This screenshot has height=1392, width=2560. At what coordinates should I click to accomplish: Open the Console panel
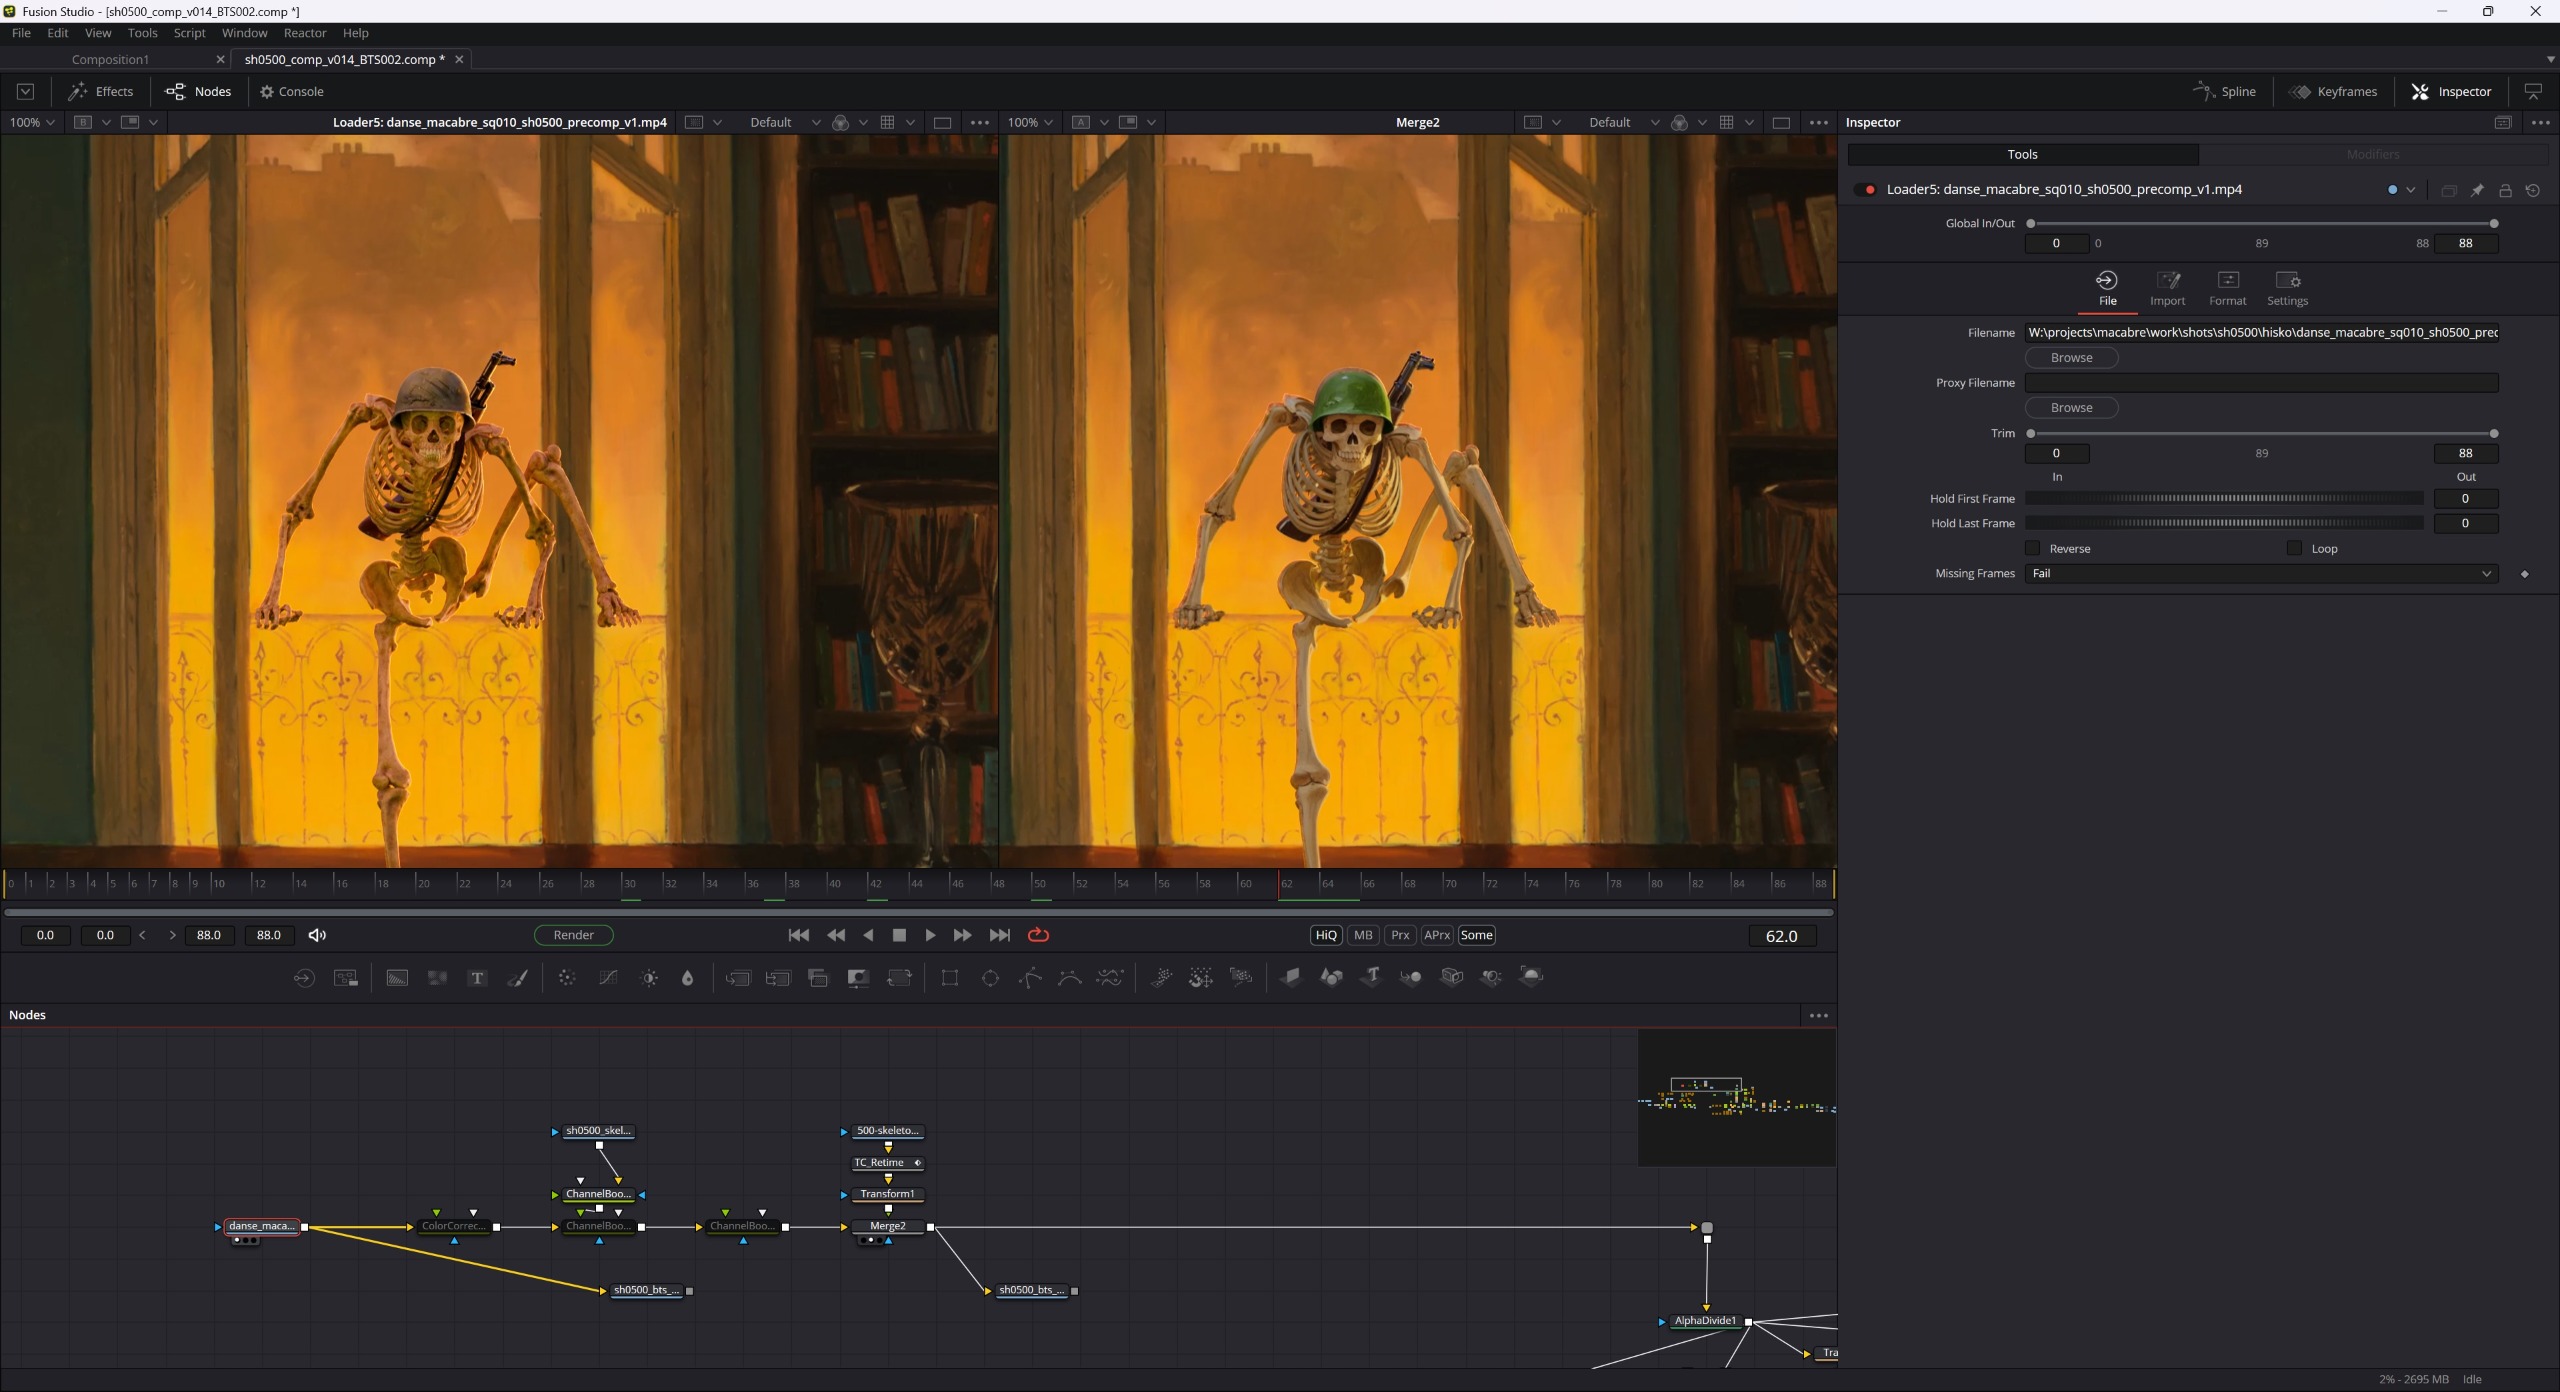coord(291,92)
